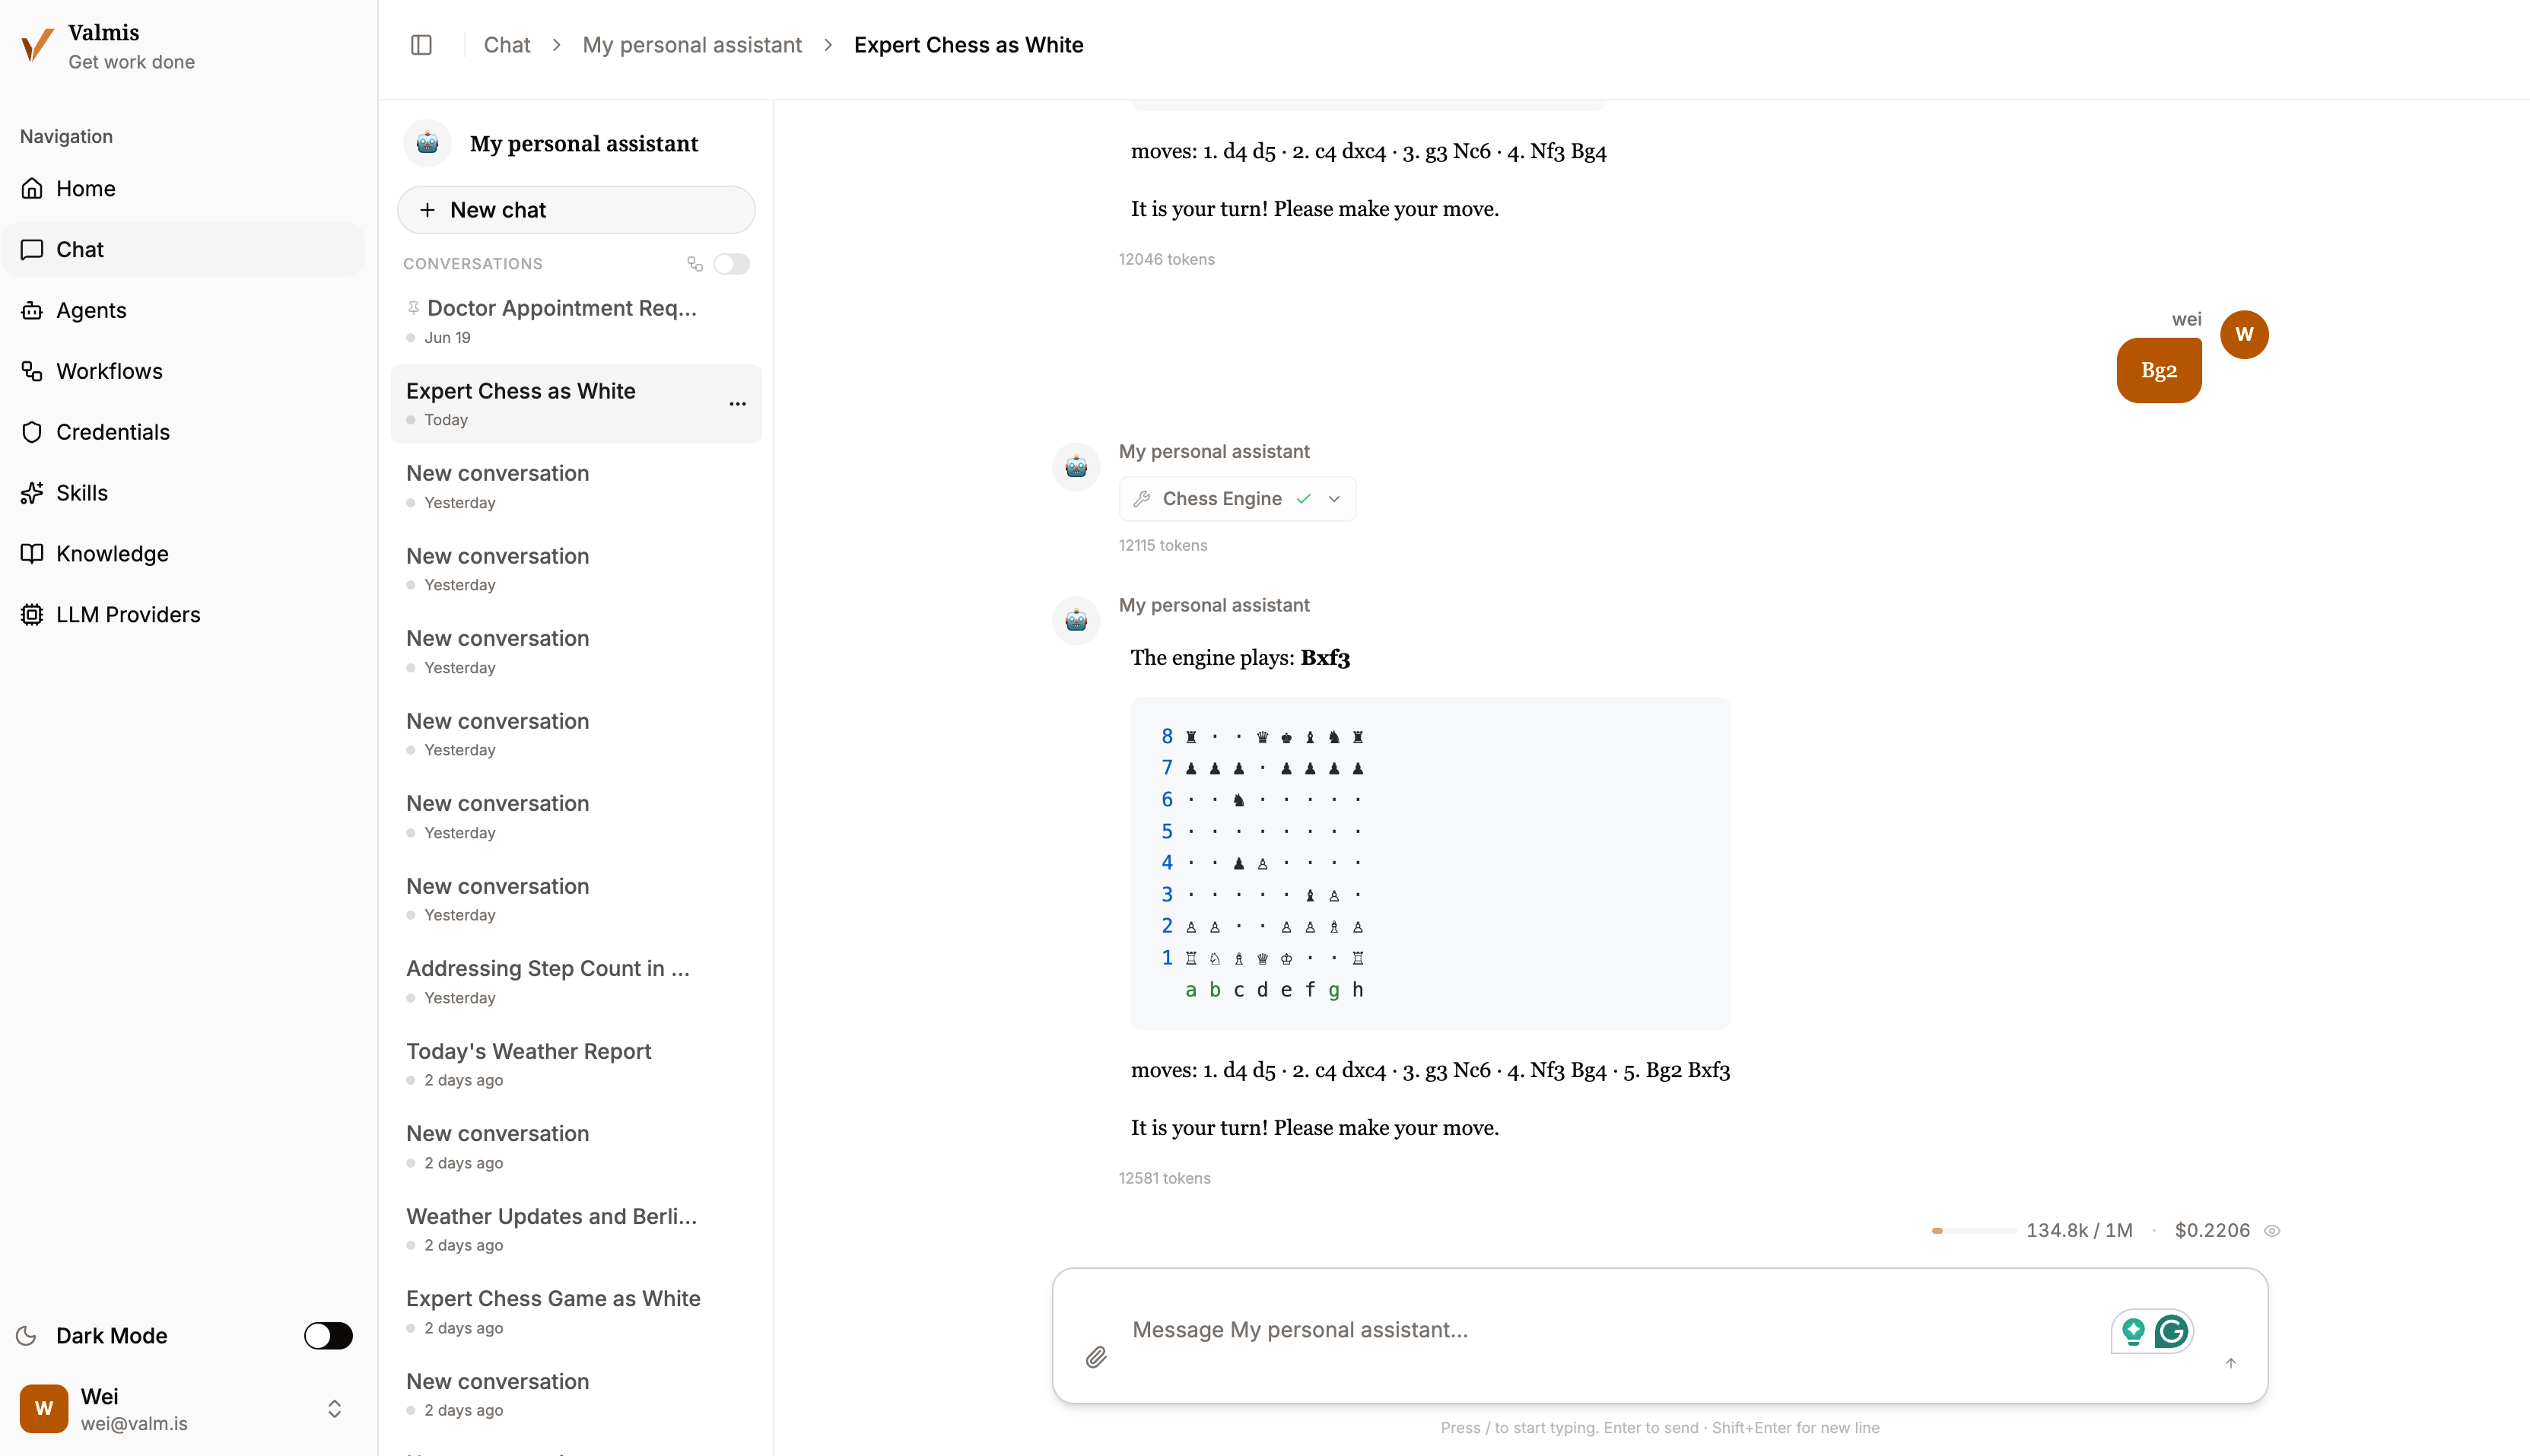Click the wei user avatar beside Bg2
This screenshot has width=2530, height=1456.
(2244, 334)
